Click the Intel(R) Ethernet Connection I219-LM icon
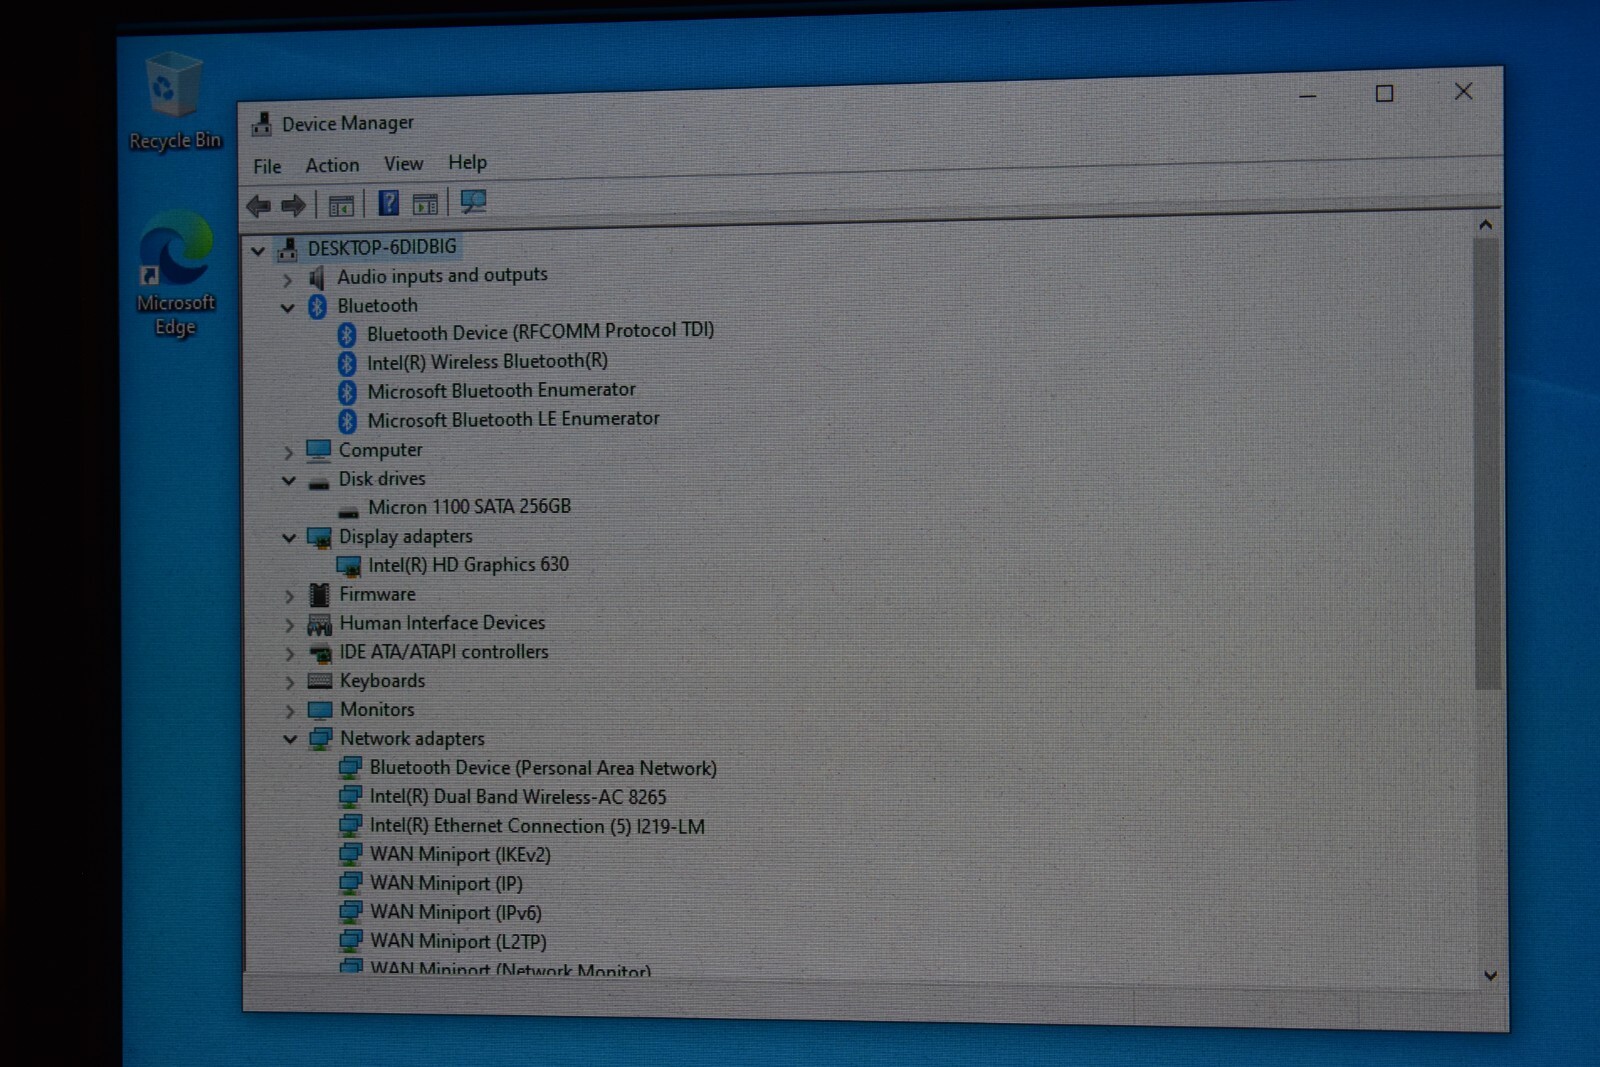The width and height of the screenshot is (1600, 1067). click(x=350, y=826)
